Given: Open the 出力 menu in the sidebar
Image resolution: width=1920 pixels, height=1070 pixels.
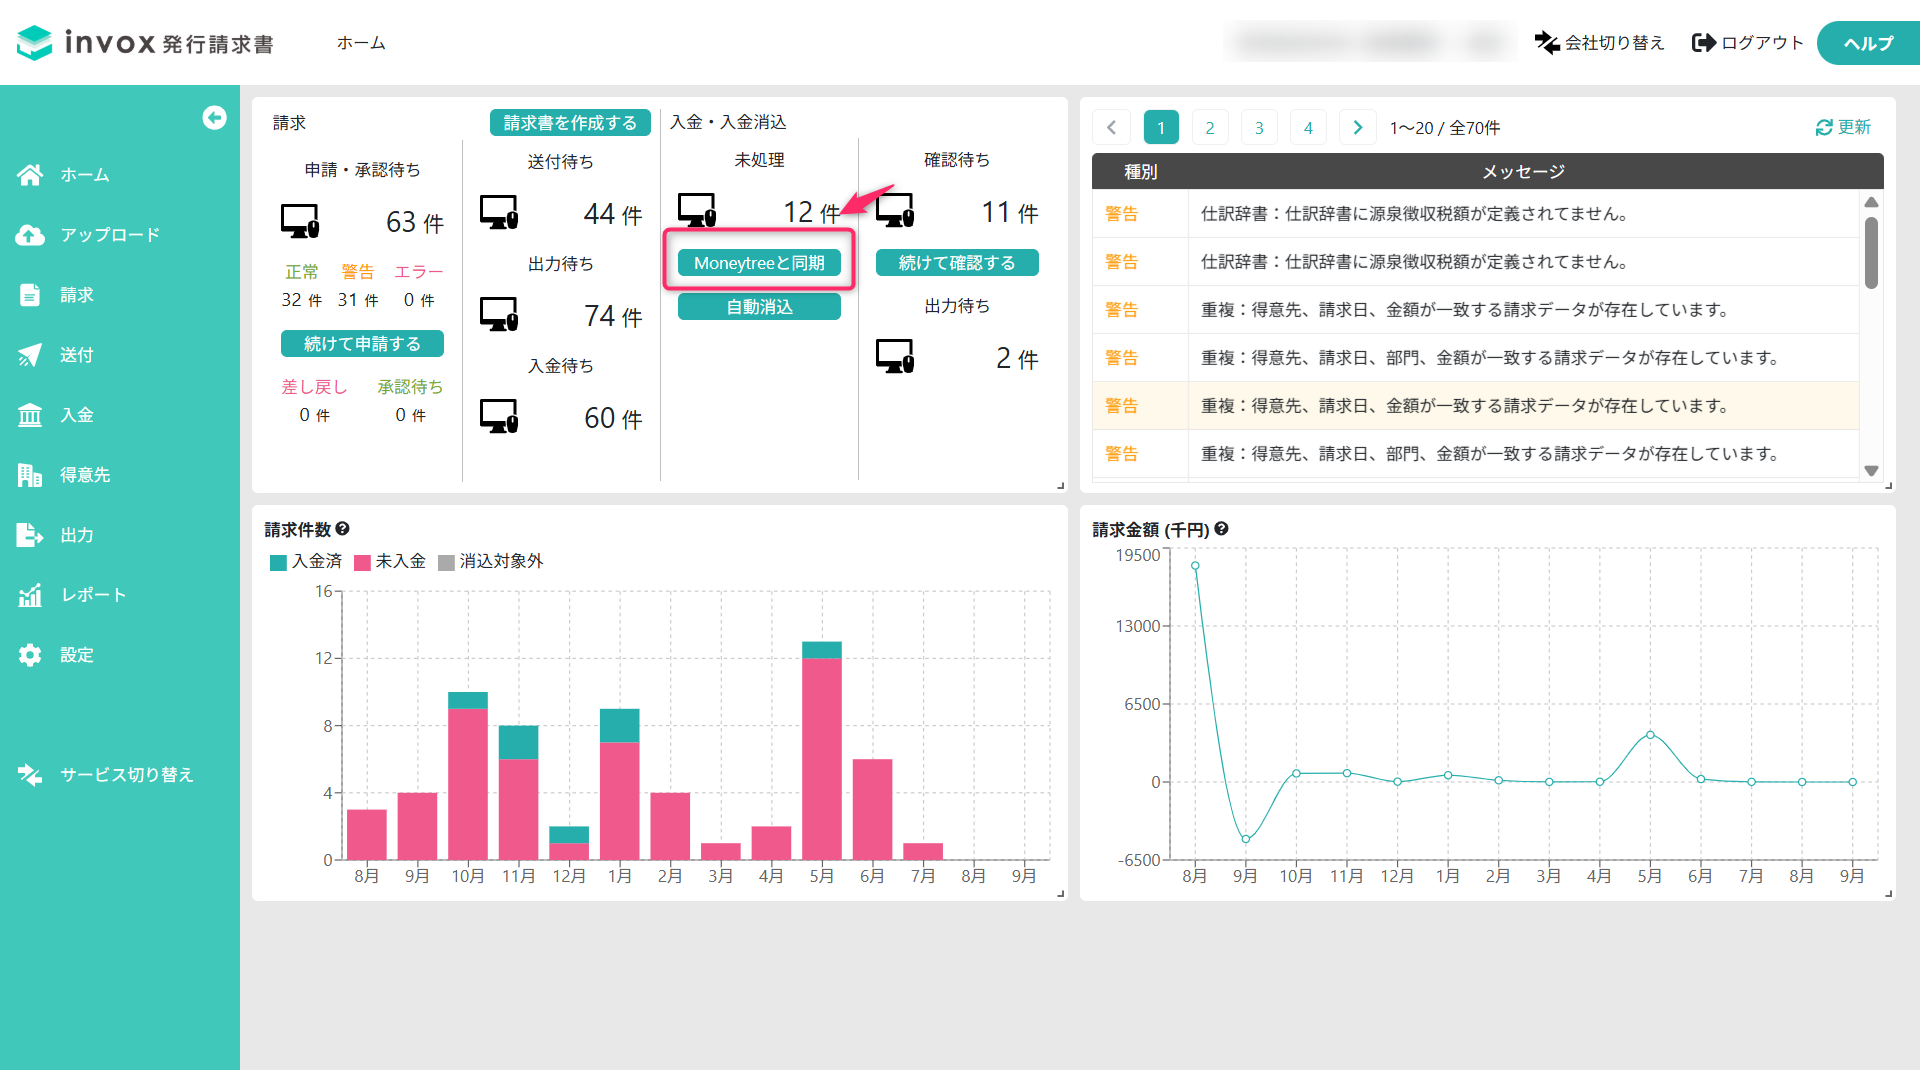Looking at the screenshot, I should click(76, 535).
